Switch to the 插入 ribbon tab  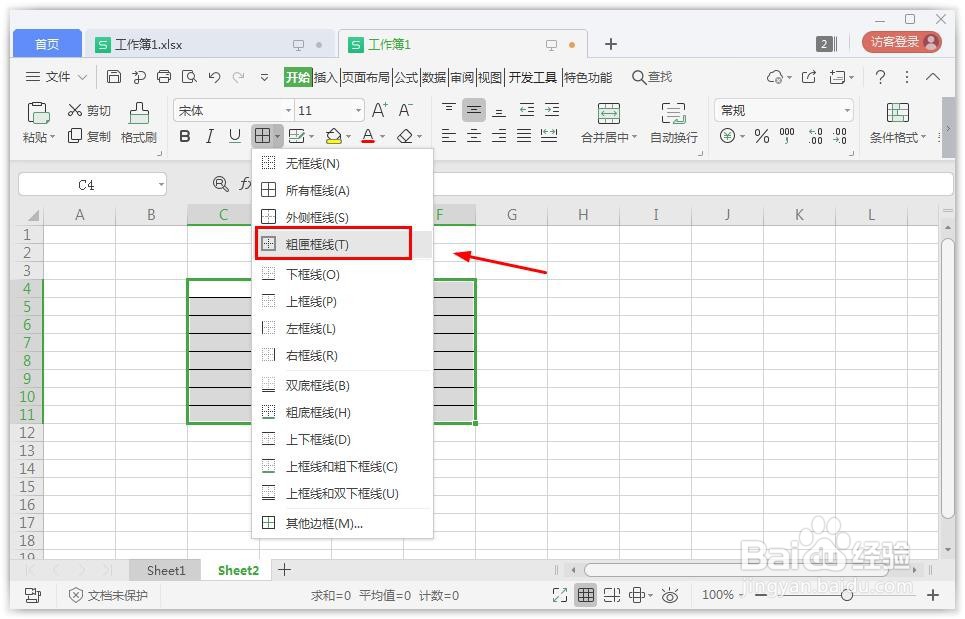coord(325,77)
